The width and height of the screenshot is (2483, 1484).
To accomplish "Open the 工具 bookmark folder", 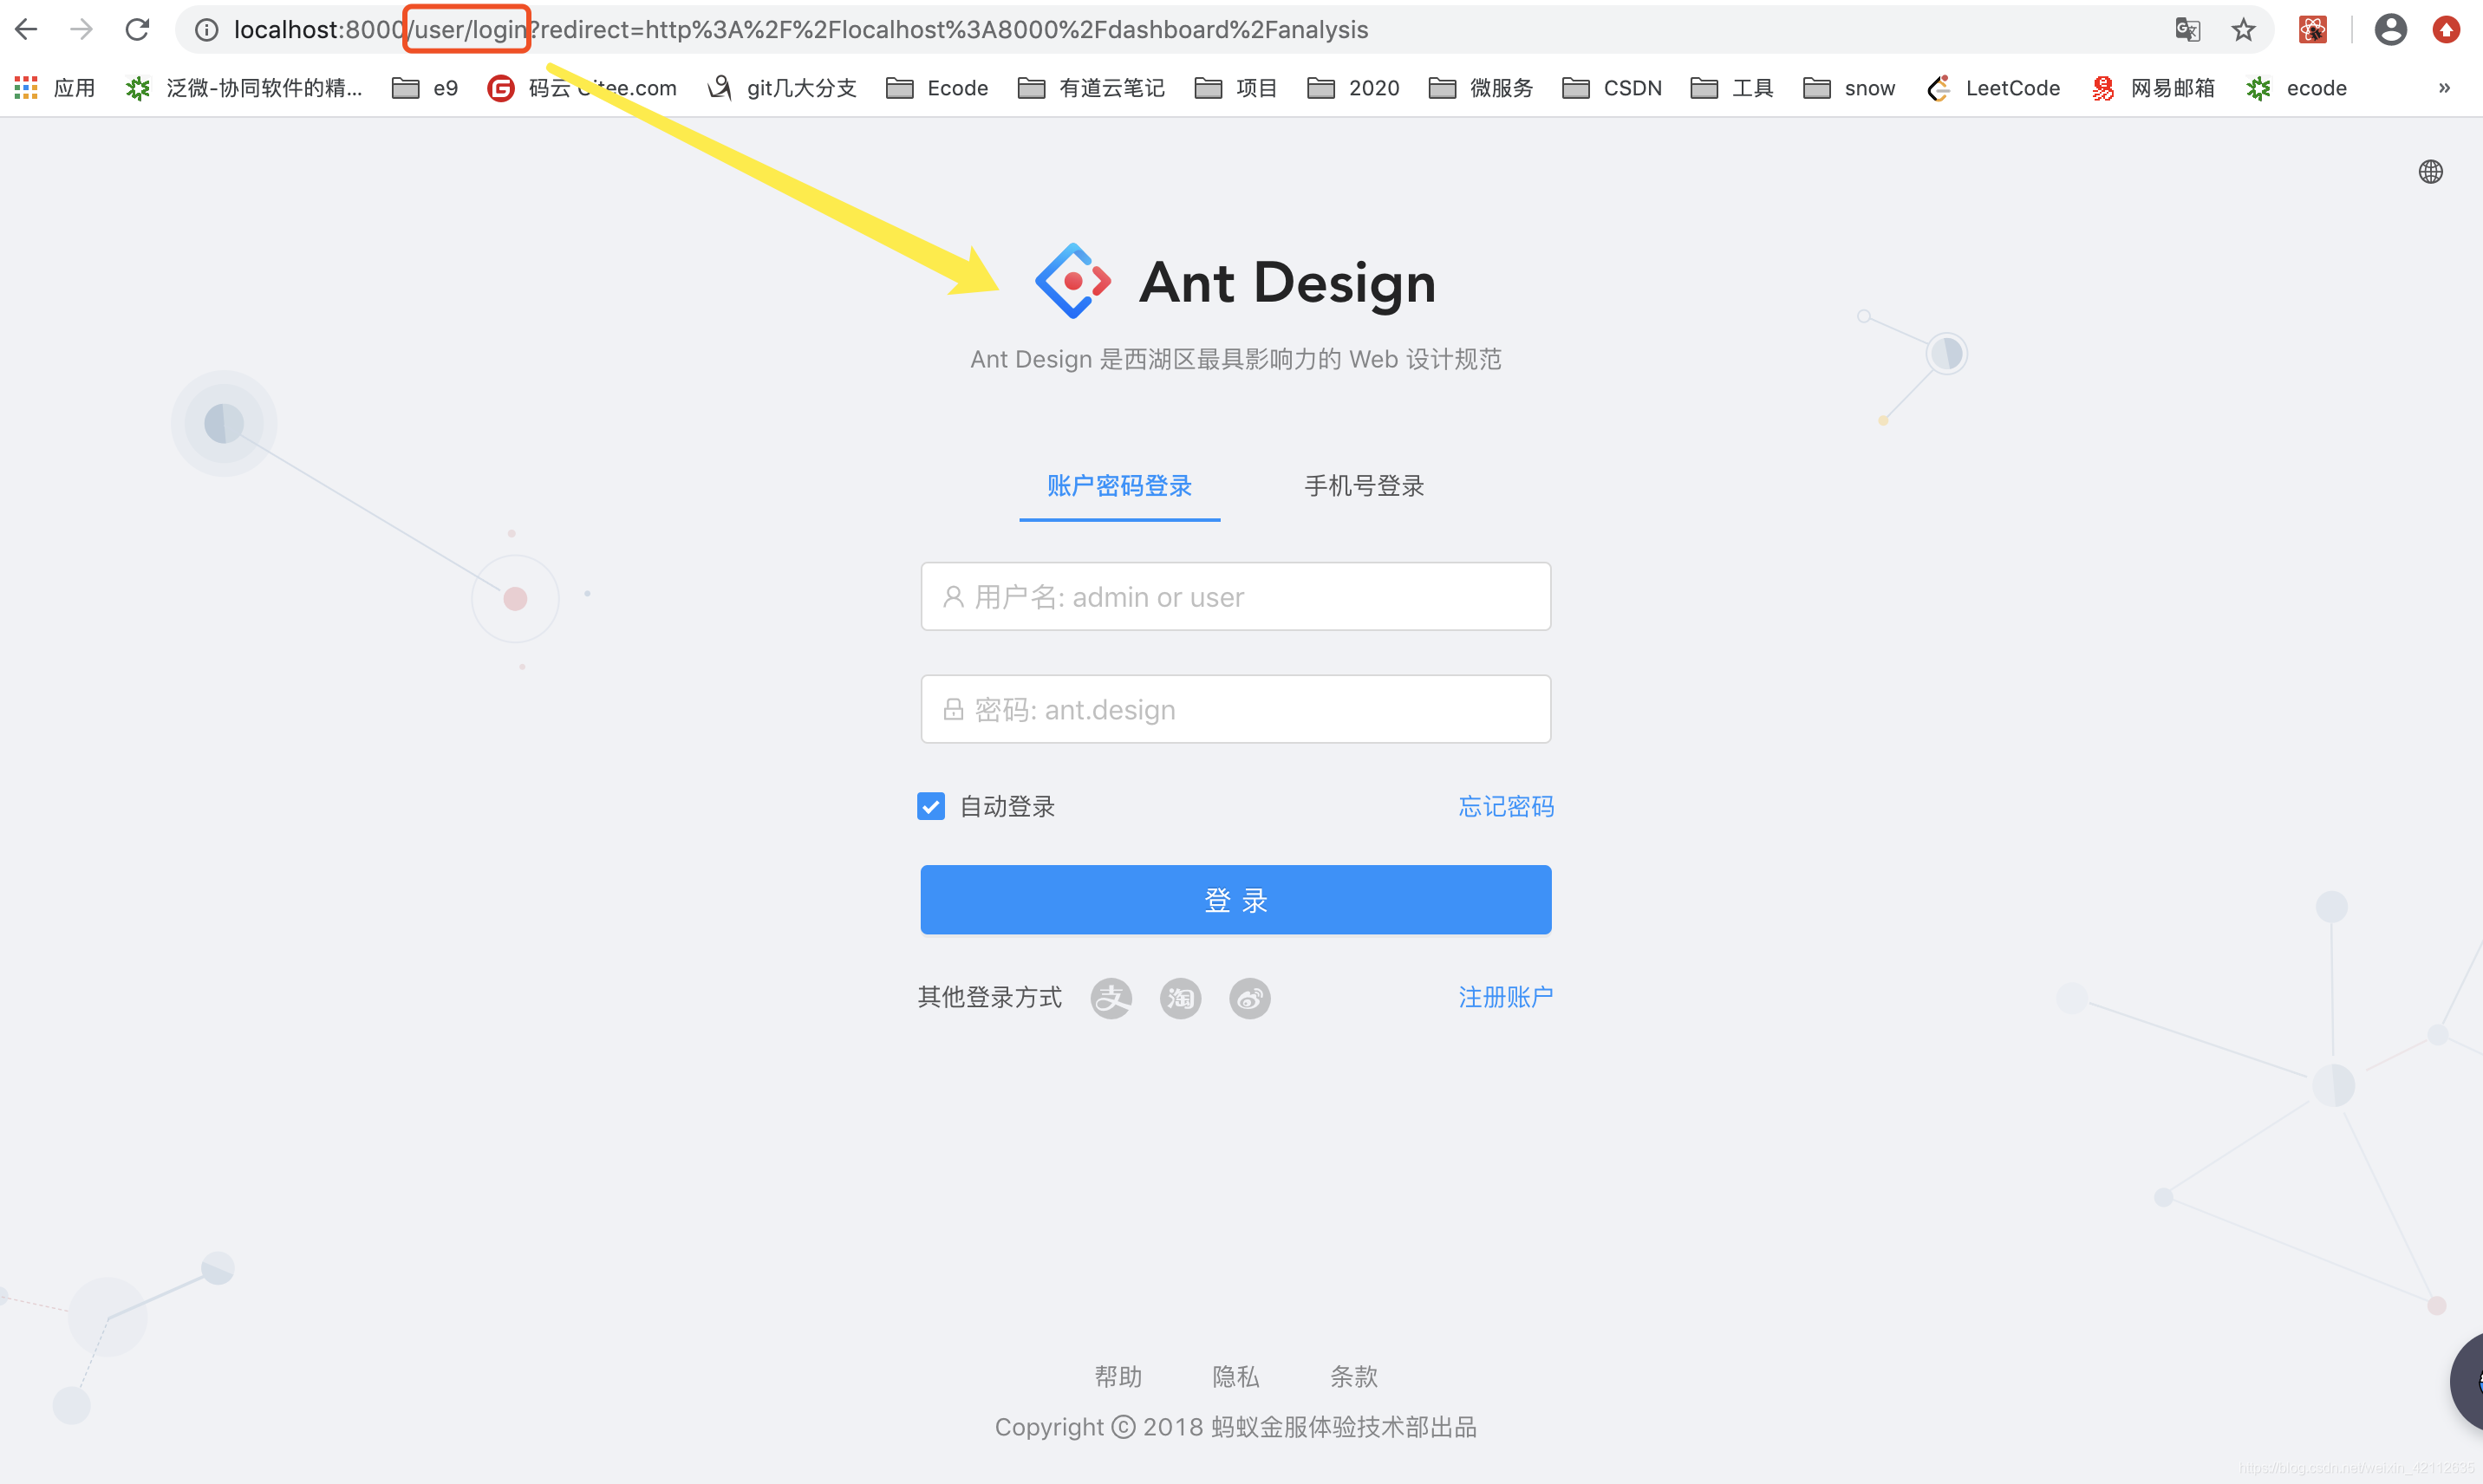I will tap(1732, 88).
